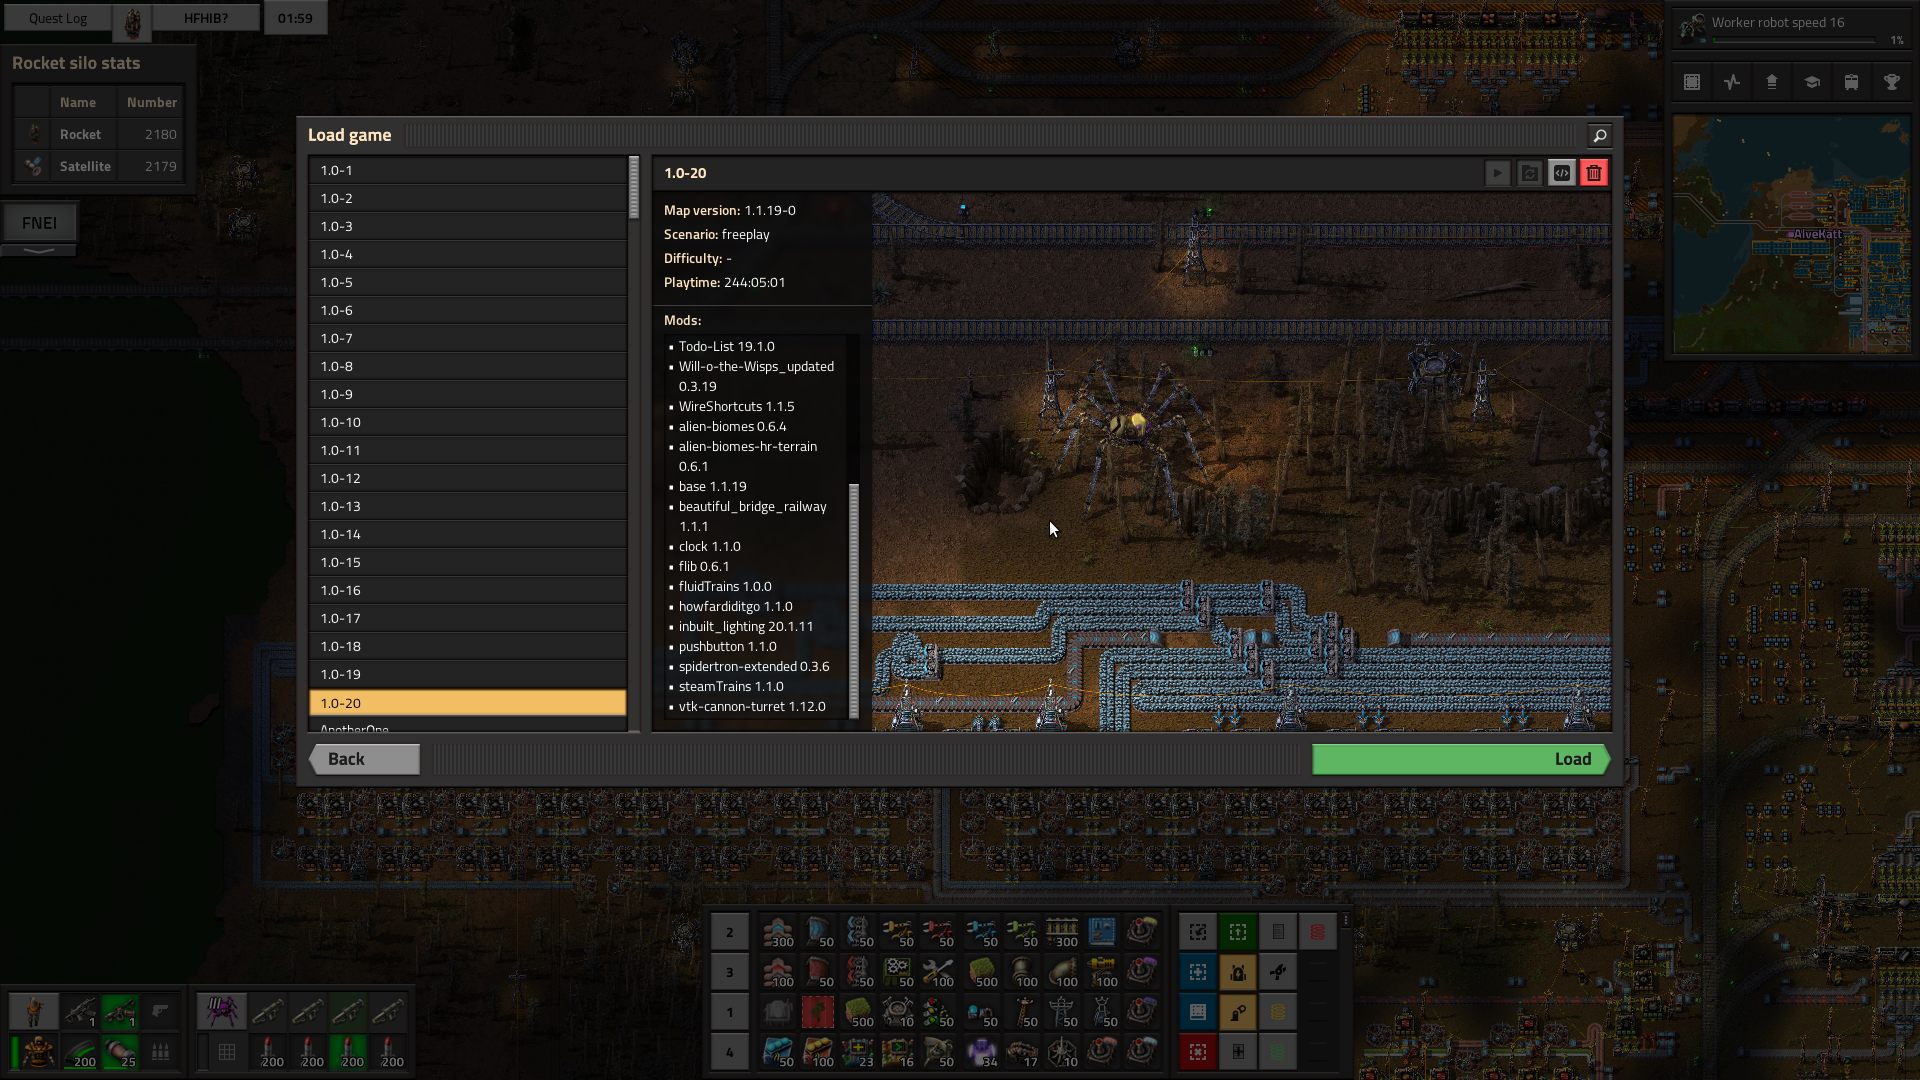Open the trains overview icon
Viewport: 1920px width, 1080px height.
pos(1851,83)
